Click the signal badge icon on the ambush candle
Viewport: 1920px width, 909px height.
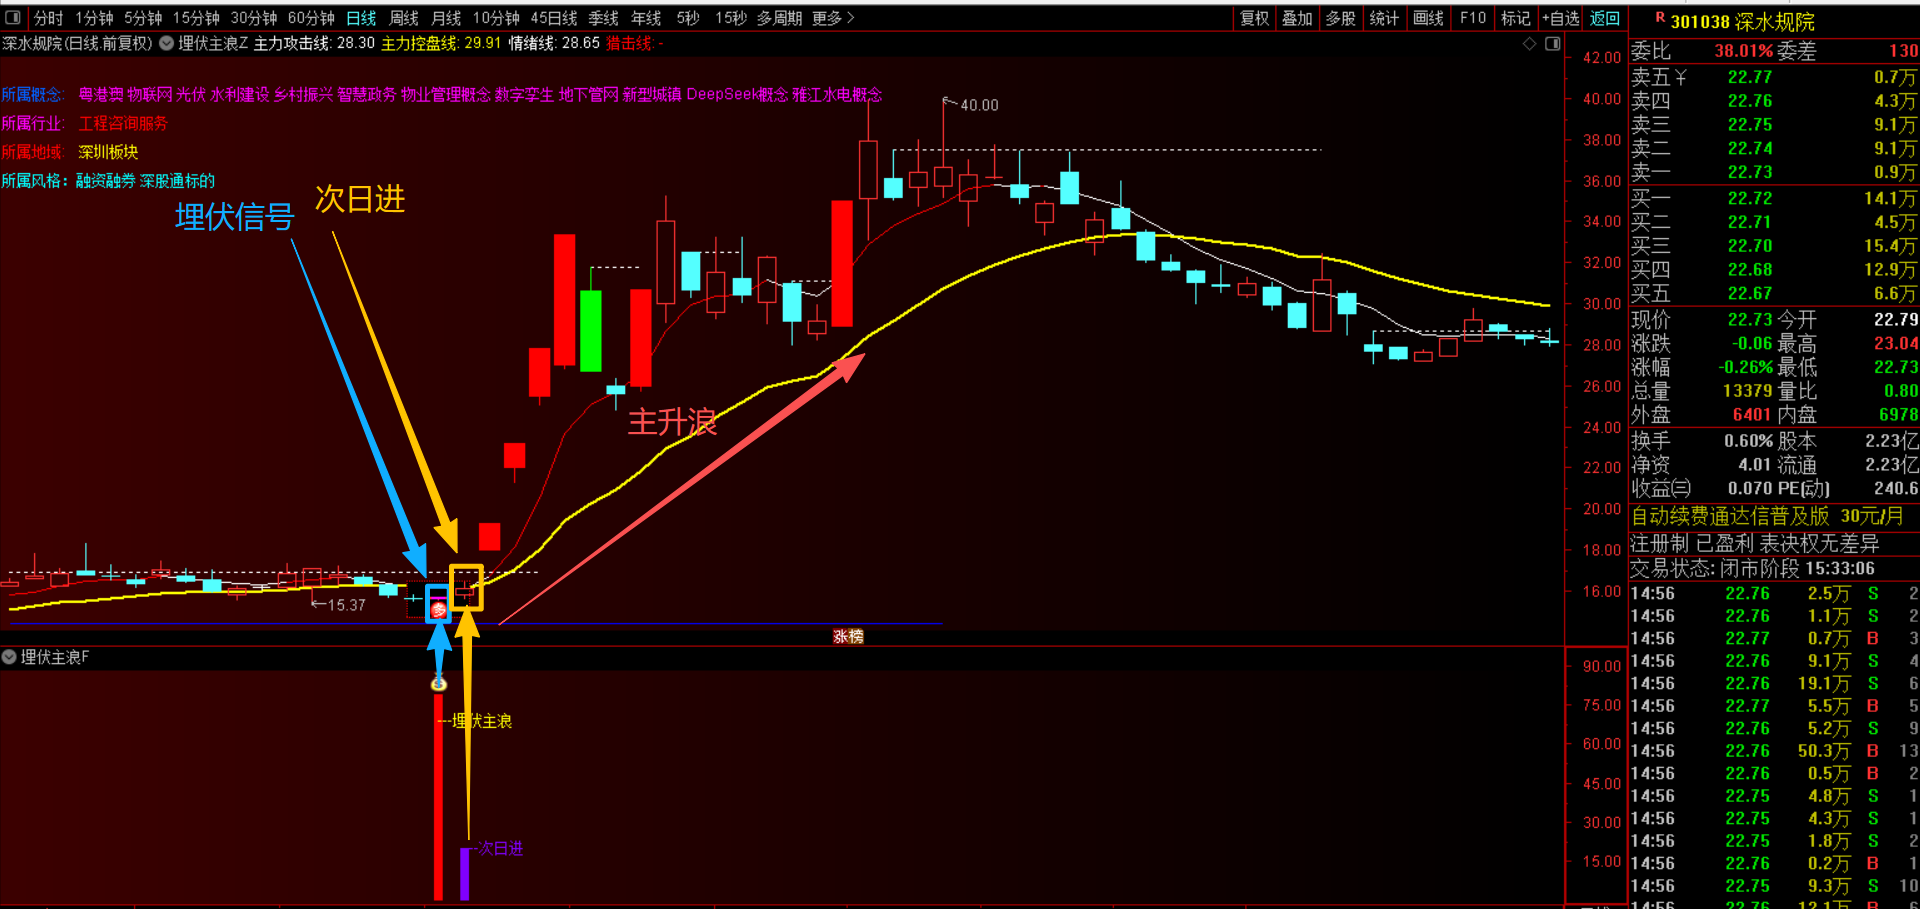[x=438, y=609]
